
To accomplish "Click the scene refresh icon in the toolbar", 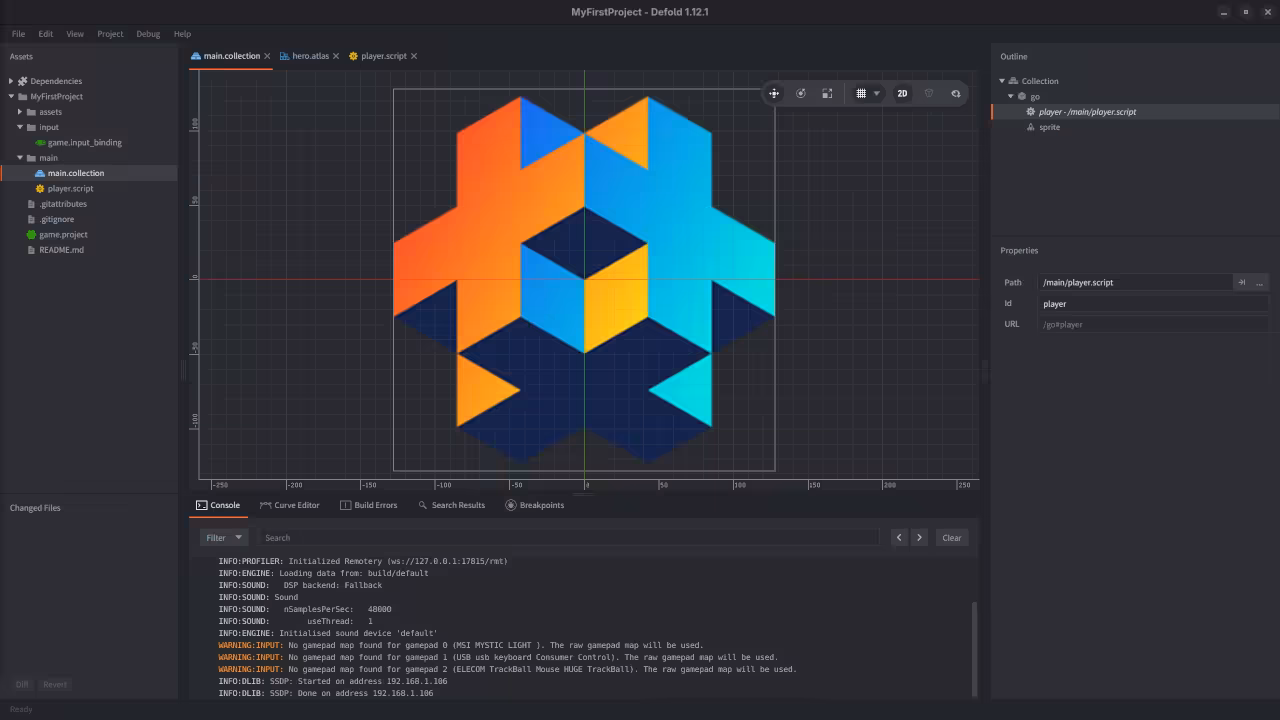I will (x=956, y=93).
